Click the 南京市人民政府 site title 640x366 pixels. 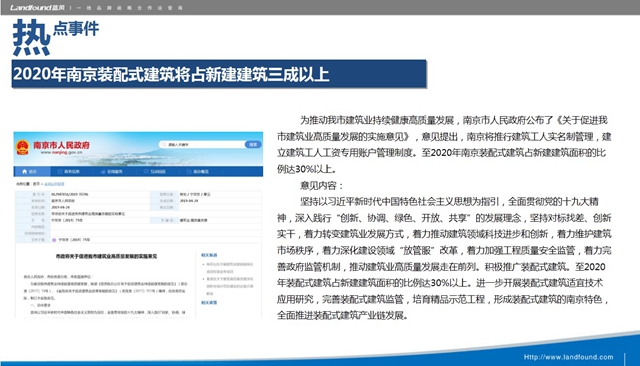tap(61, 145)
